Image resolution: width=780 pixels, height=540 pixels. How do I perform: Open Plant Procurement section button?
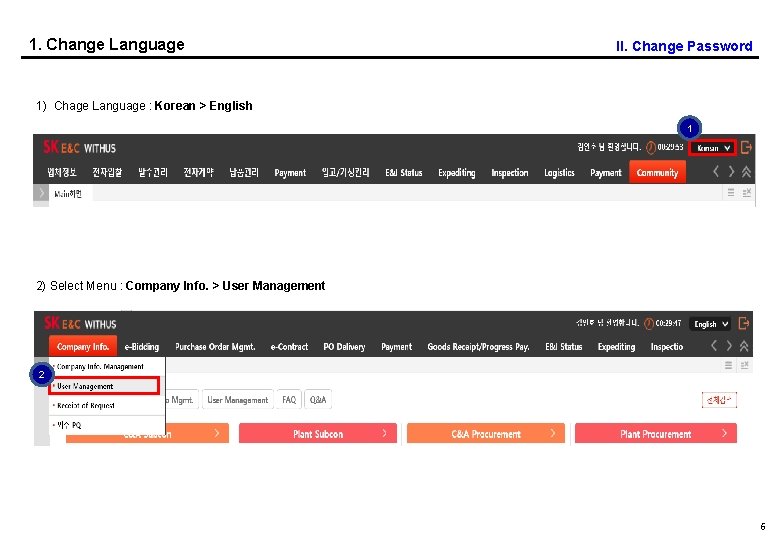(x=656, y=434)
